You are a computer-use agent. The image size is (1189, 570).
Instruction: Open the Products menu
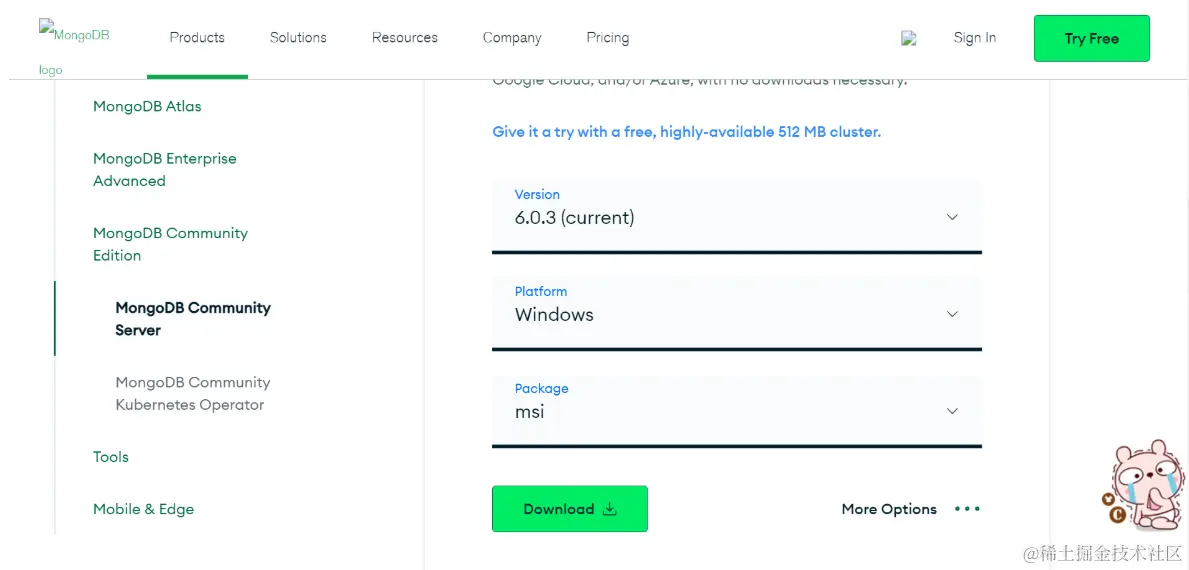coord(197,38)
